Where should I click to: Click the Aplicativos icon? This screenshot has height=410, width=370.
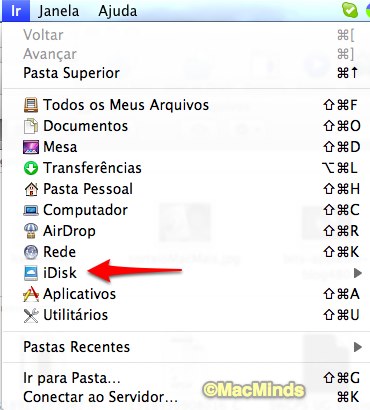(31, 294)
